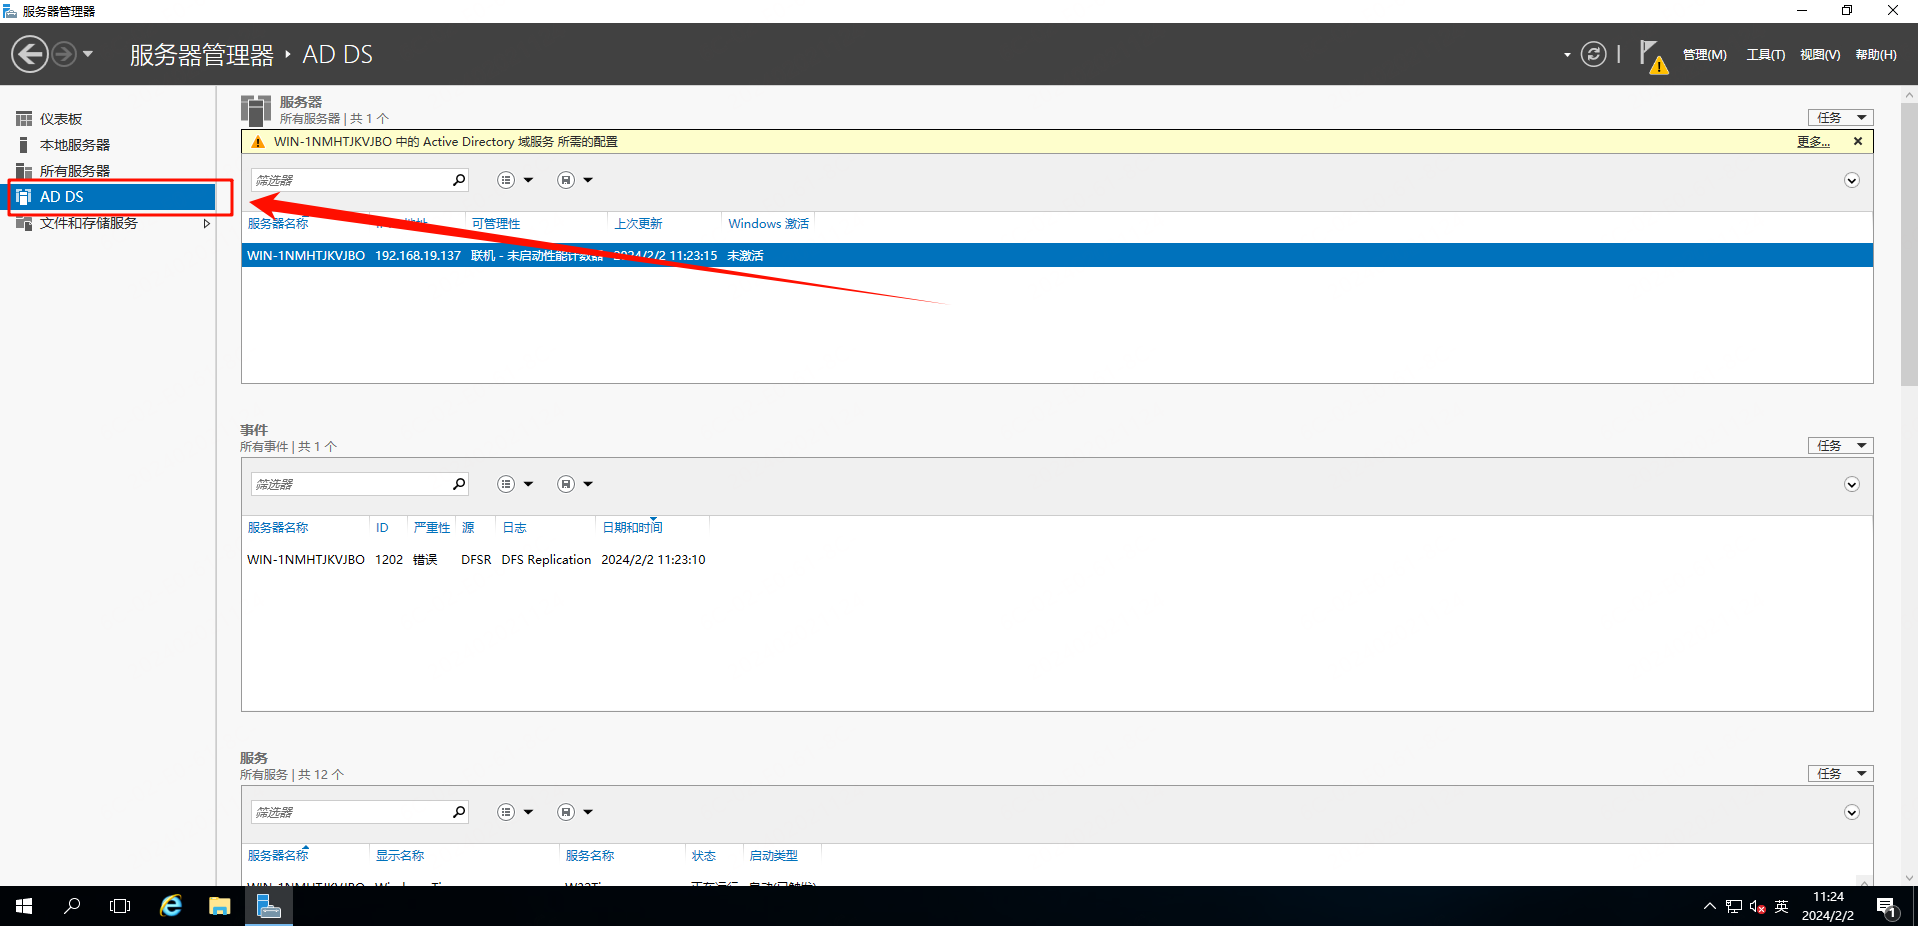Open the 任务 dropdown in the events section
1918x926 pixels.
(1840, 446)
